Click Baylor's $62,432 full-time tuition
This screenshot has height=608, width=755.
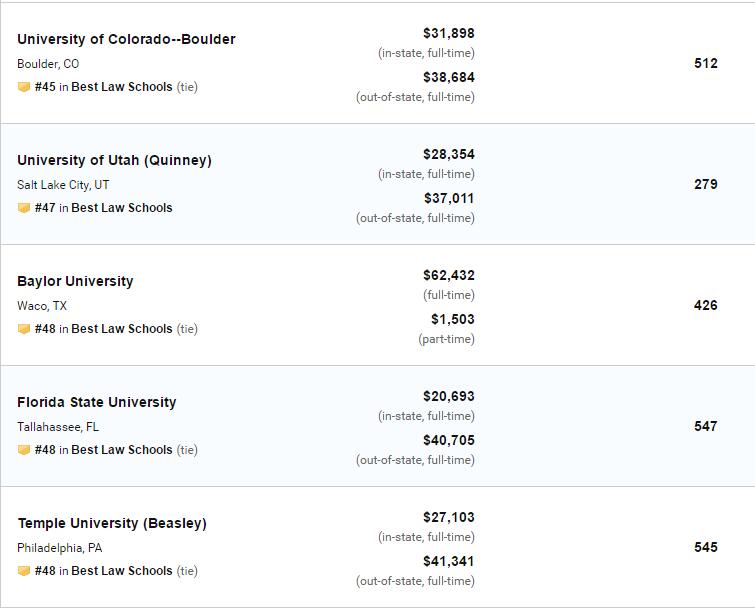pyautogui.click(x=448, y=275)
